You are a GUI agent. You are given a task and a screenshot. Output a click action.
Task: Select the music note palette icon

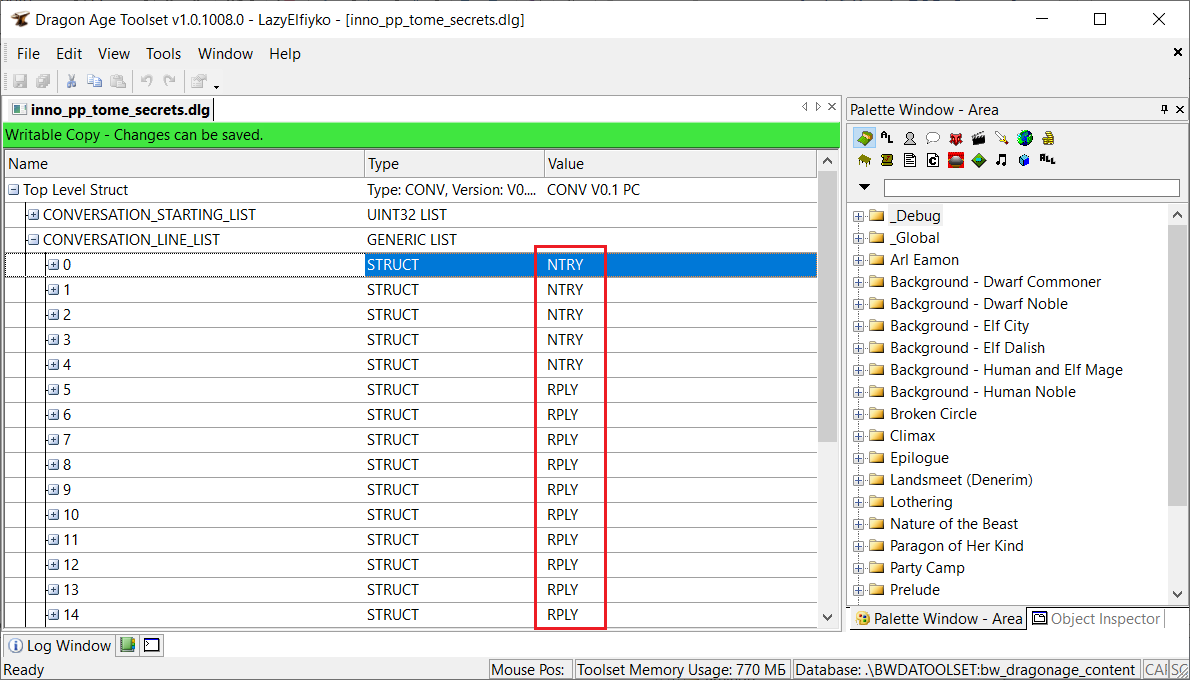1002,160
